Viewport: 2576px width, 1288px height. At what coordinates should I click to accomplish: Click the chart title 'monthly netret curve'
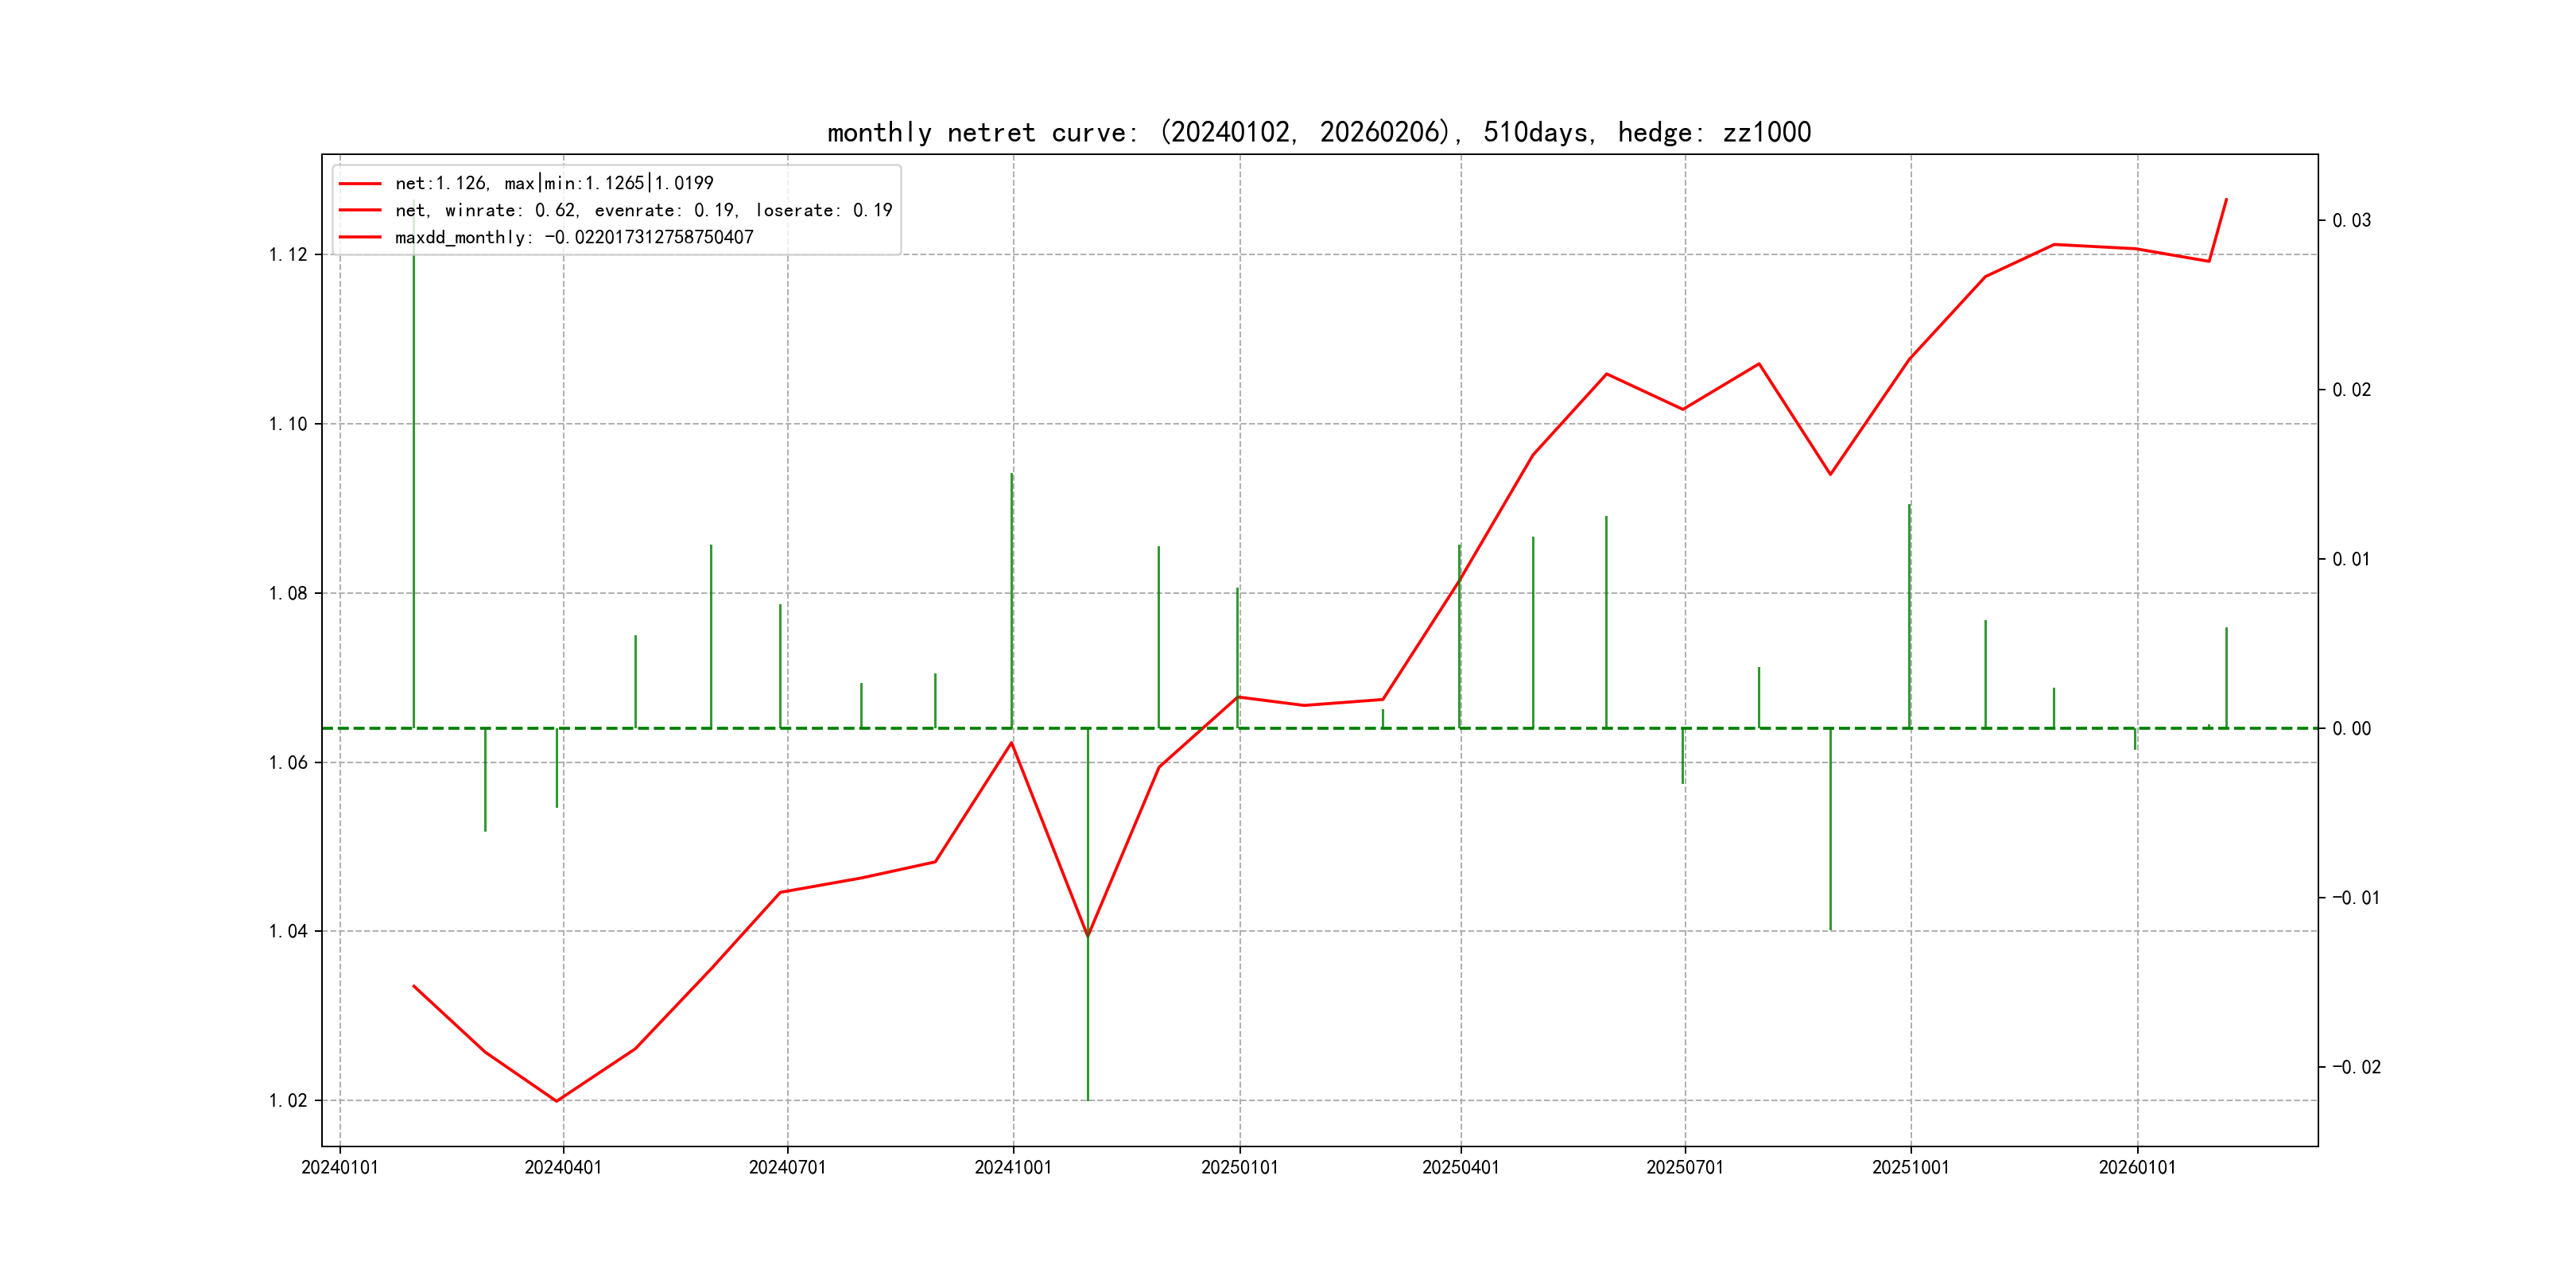coord(1318,132)
